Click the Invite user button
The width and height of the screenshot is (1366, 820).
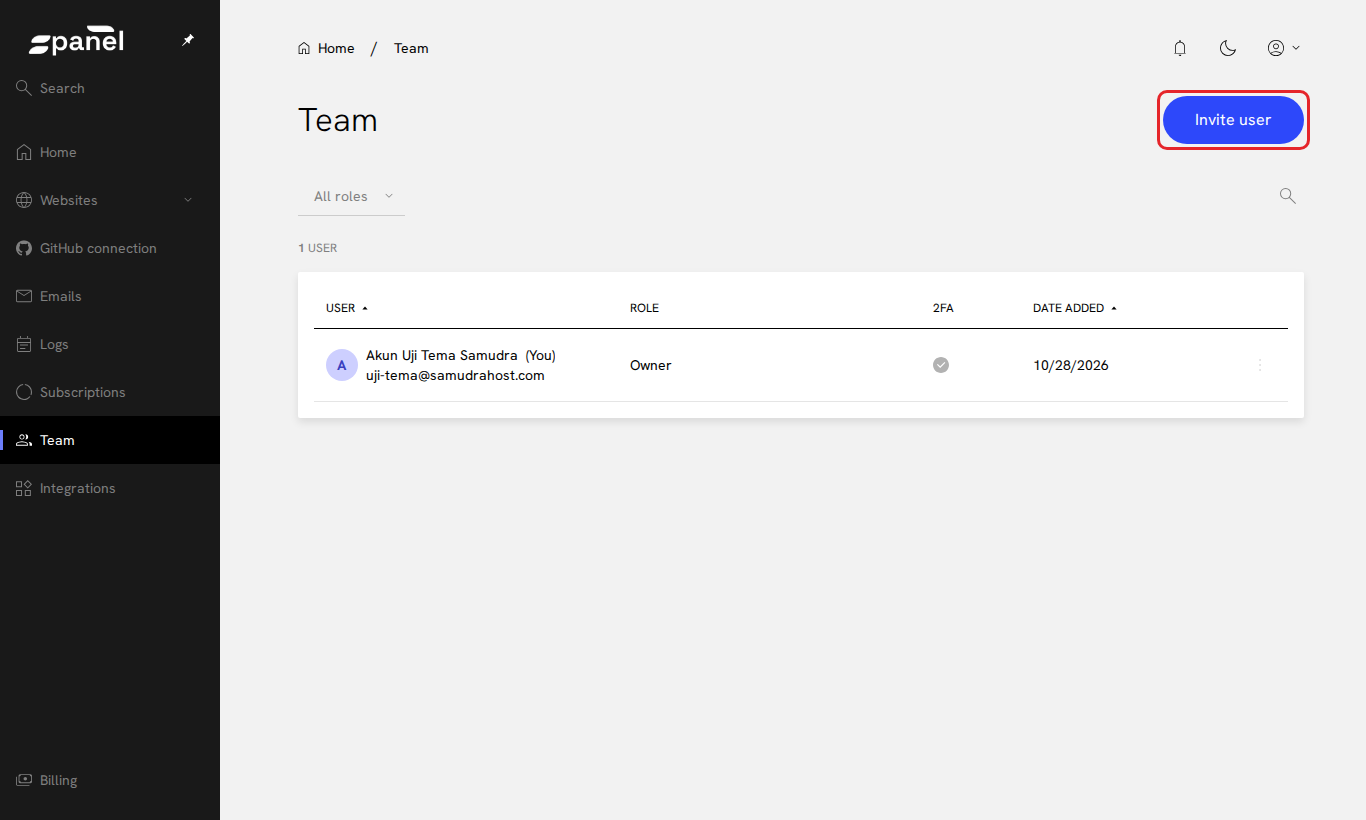pos(1233,120)
